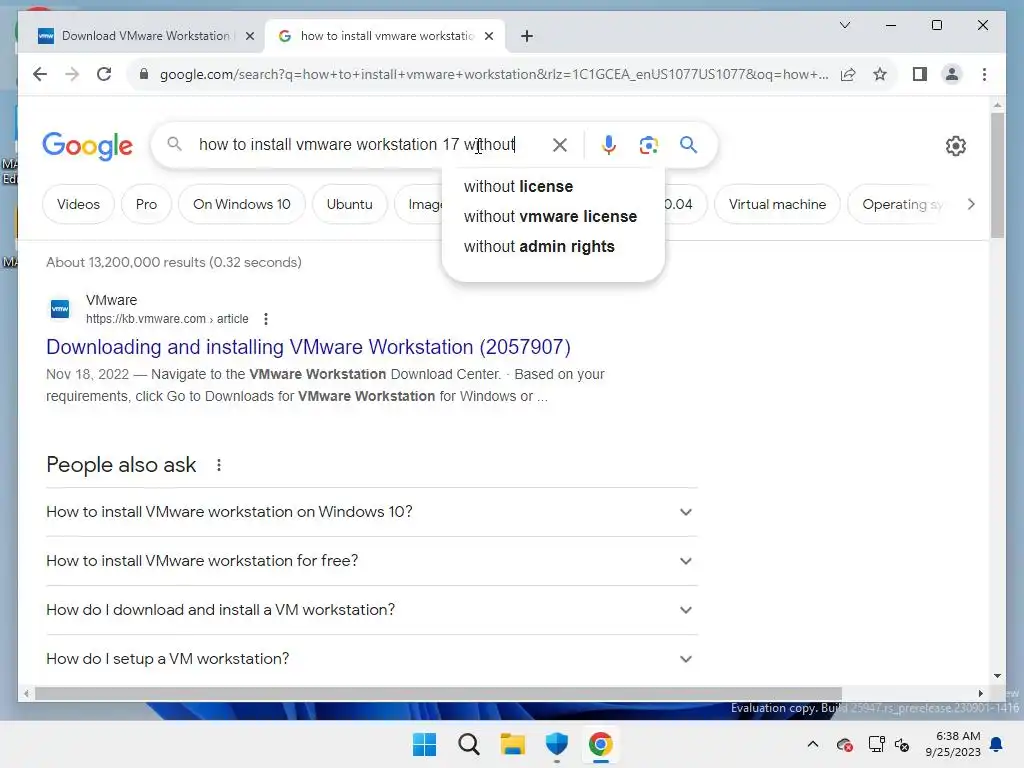1024x768 pixels.
Task: Click the kb.vmware.com article URL
Action: [167, 319]
